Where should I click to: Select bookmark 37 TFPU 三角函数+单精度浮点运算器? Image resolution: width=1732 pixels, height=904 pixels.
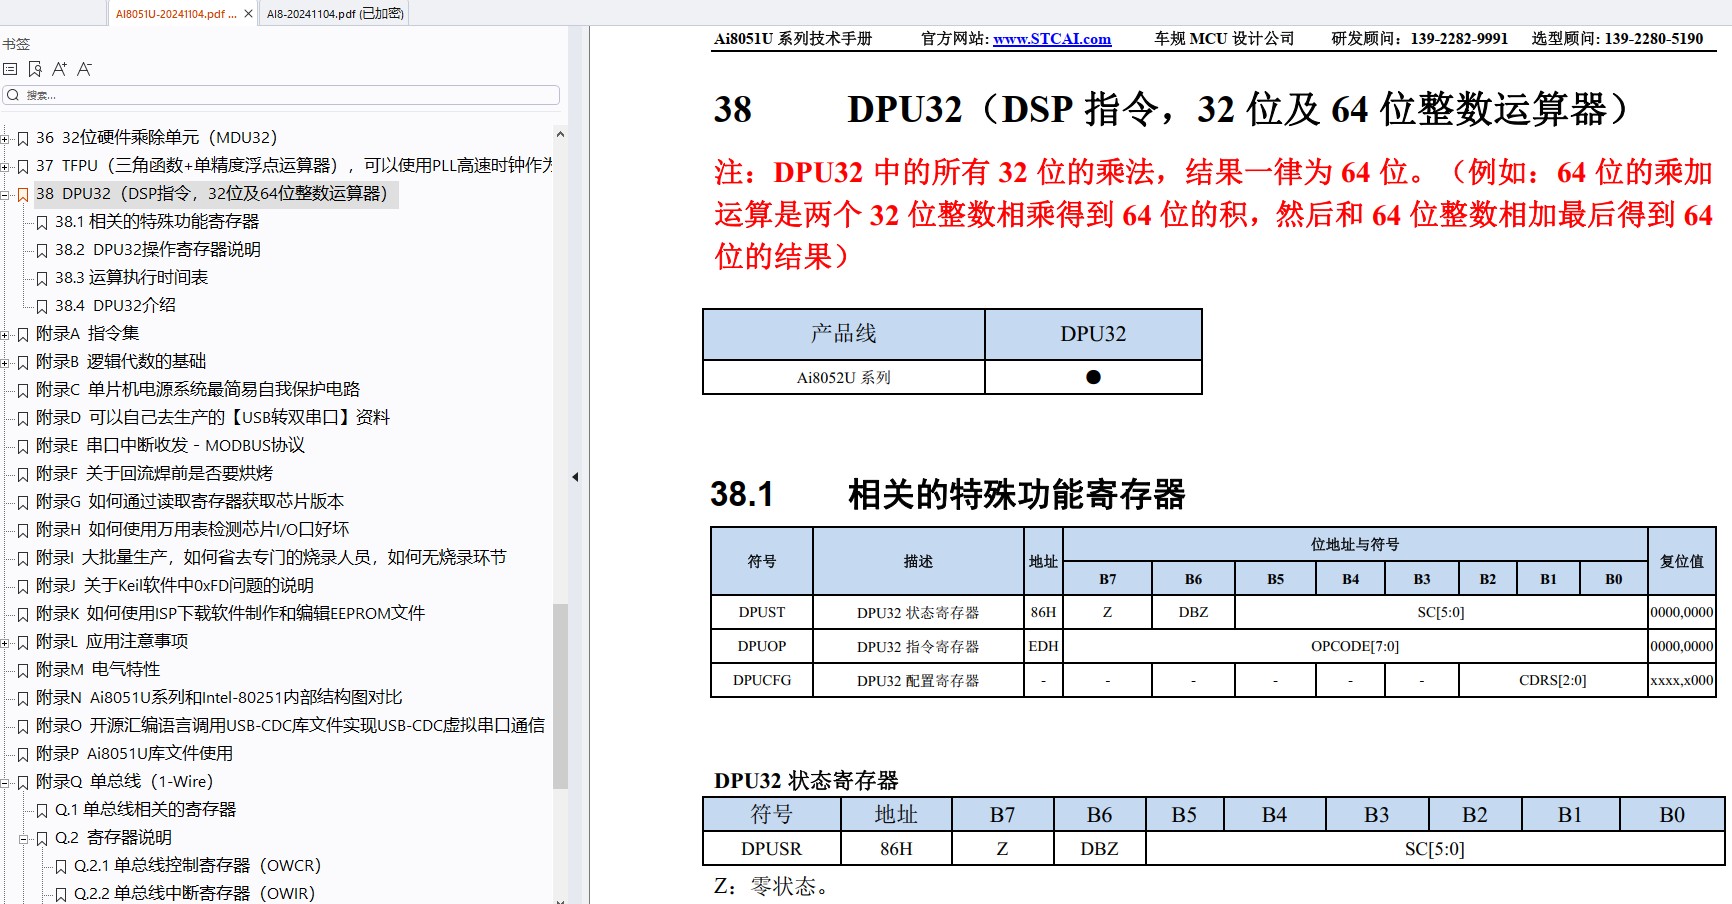pyautogui.click(x=294, y=166)
